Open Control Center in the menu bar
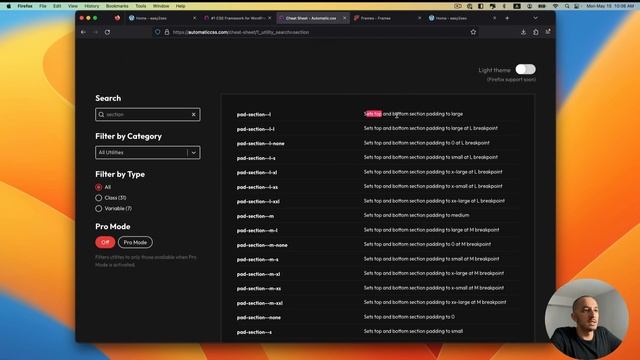This screenshot has width=640, height=360. [577, 6]
